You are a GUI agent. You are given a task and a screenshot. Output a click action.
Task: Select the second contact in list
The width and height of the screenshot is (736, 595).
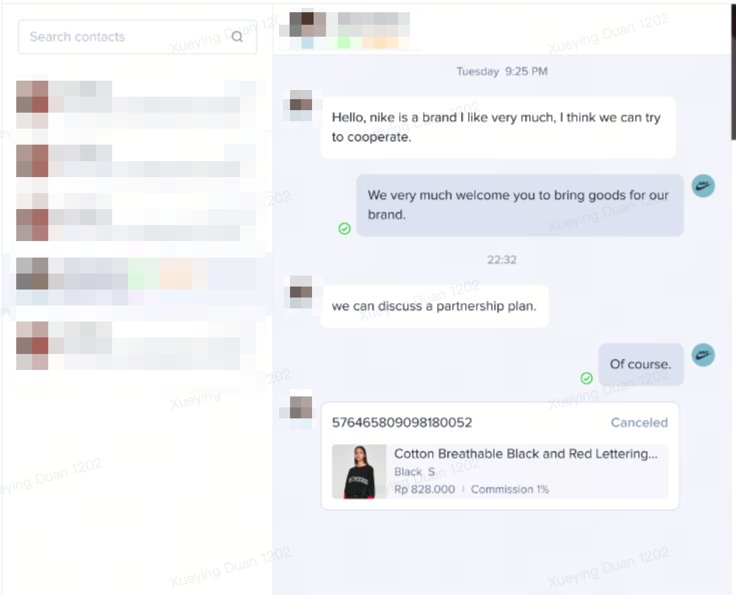click(136, 161)
